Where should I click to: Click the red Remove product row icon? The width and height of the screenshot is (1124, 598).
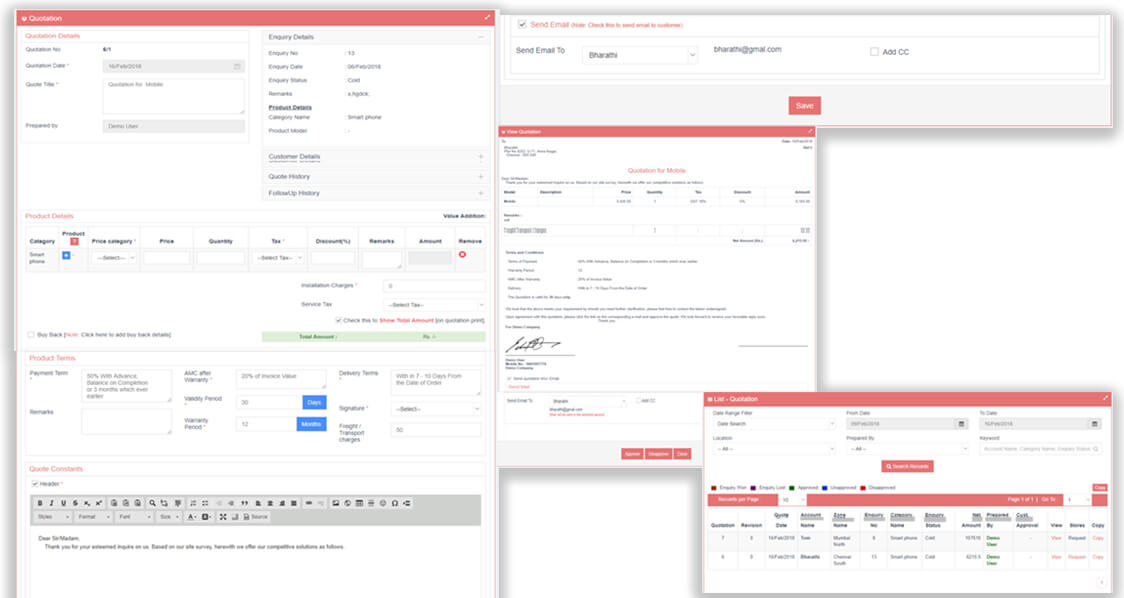[462, 255]
